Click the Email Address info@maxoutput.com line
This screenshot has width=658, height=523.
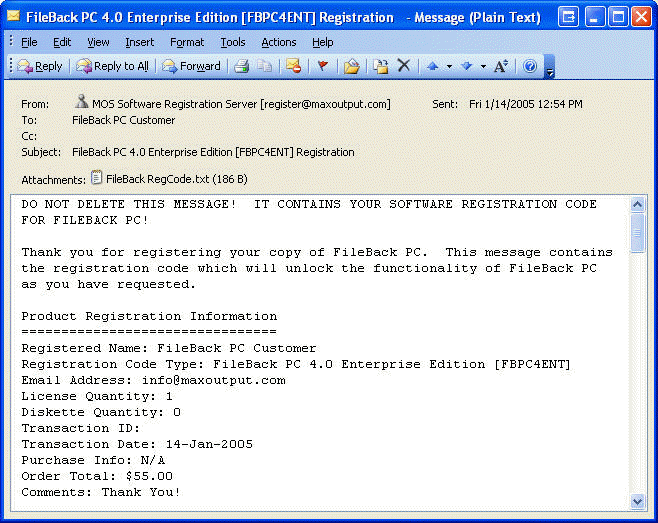coord(154,380)
